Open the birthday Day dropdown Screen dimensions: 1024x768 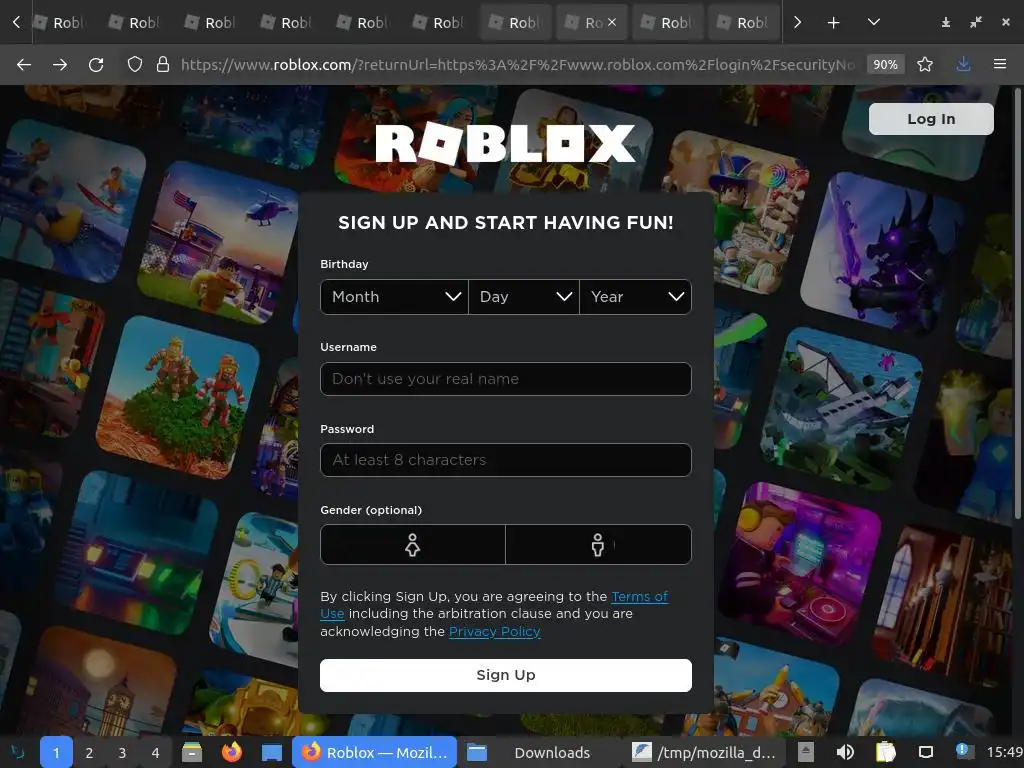[524, 297]
